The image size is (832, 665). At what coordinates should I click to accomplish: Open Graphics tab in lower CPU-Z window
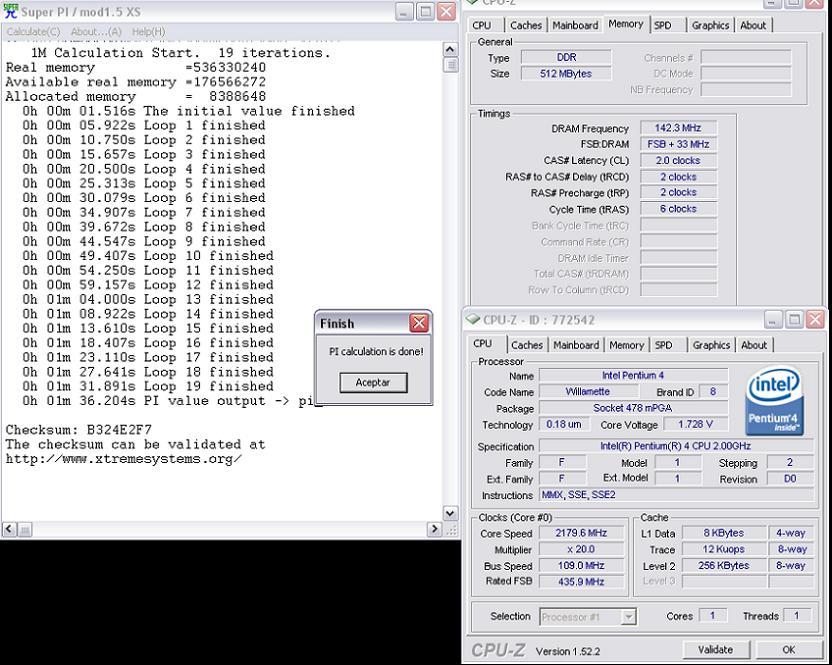pos(711,345)
